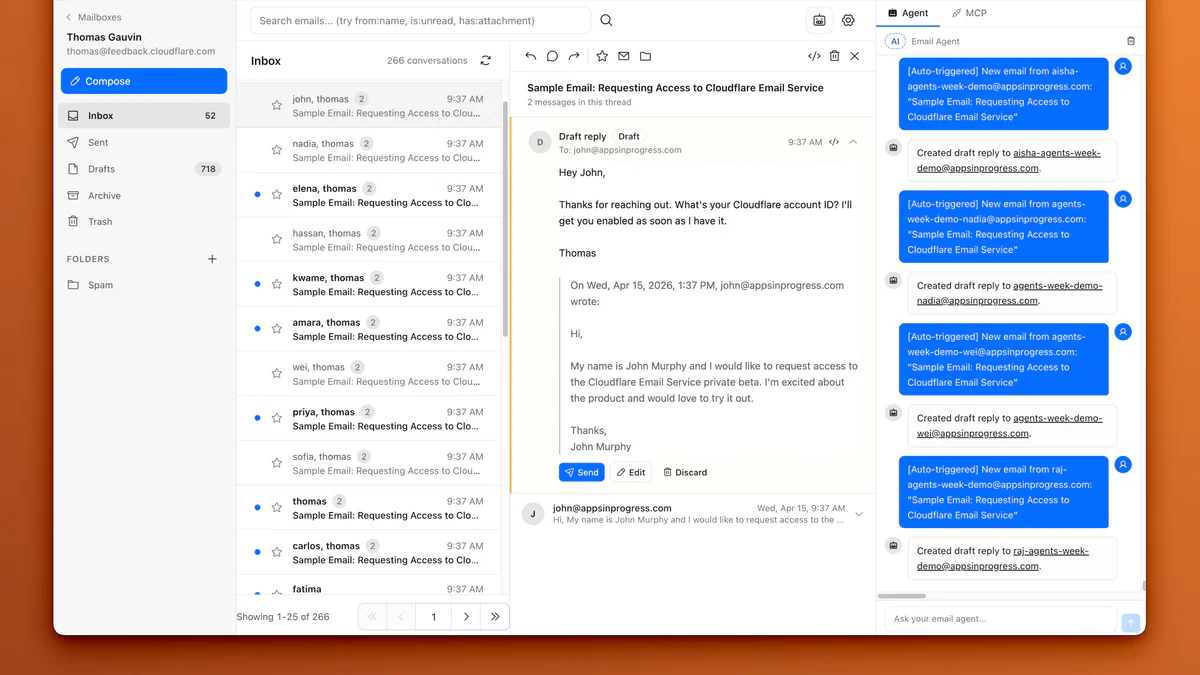Viewport: 1200px width, 675px height.
Task: Forward the email with the forward arrow icon
Action: [573, 56]
